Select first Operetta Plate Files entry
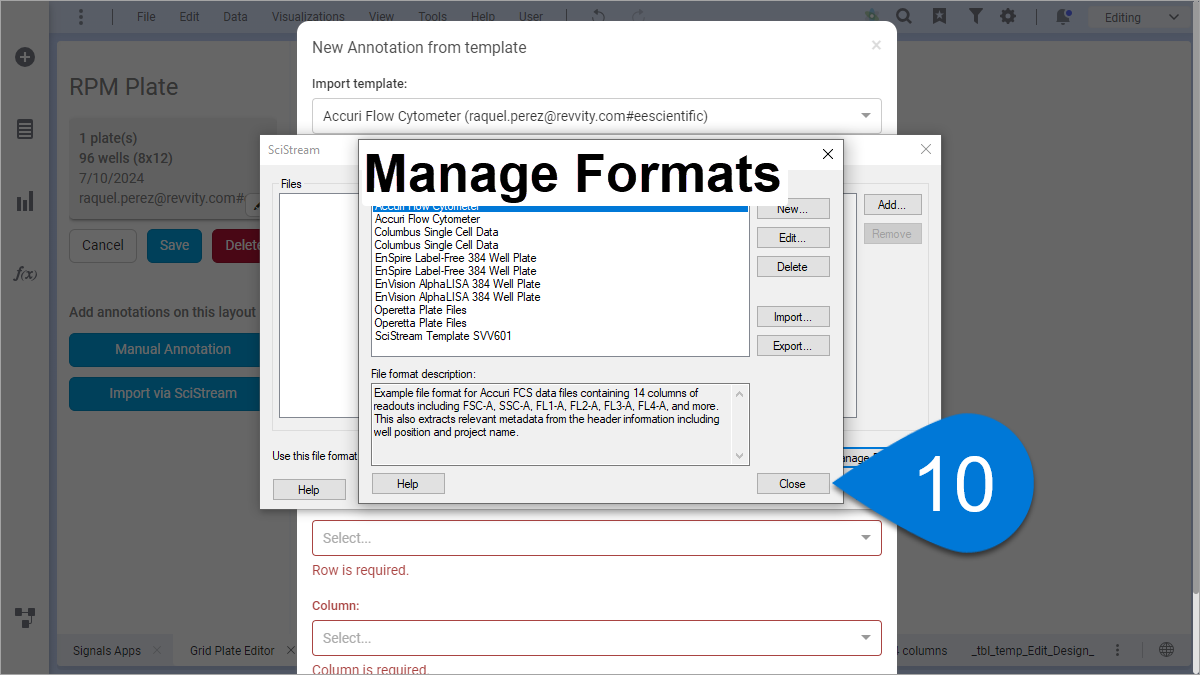Screen dimensions: 1200x675 pyautogui.click(x=420, y=310)
